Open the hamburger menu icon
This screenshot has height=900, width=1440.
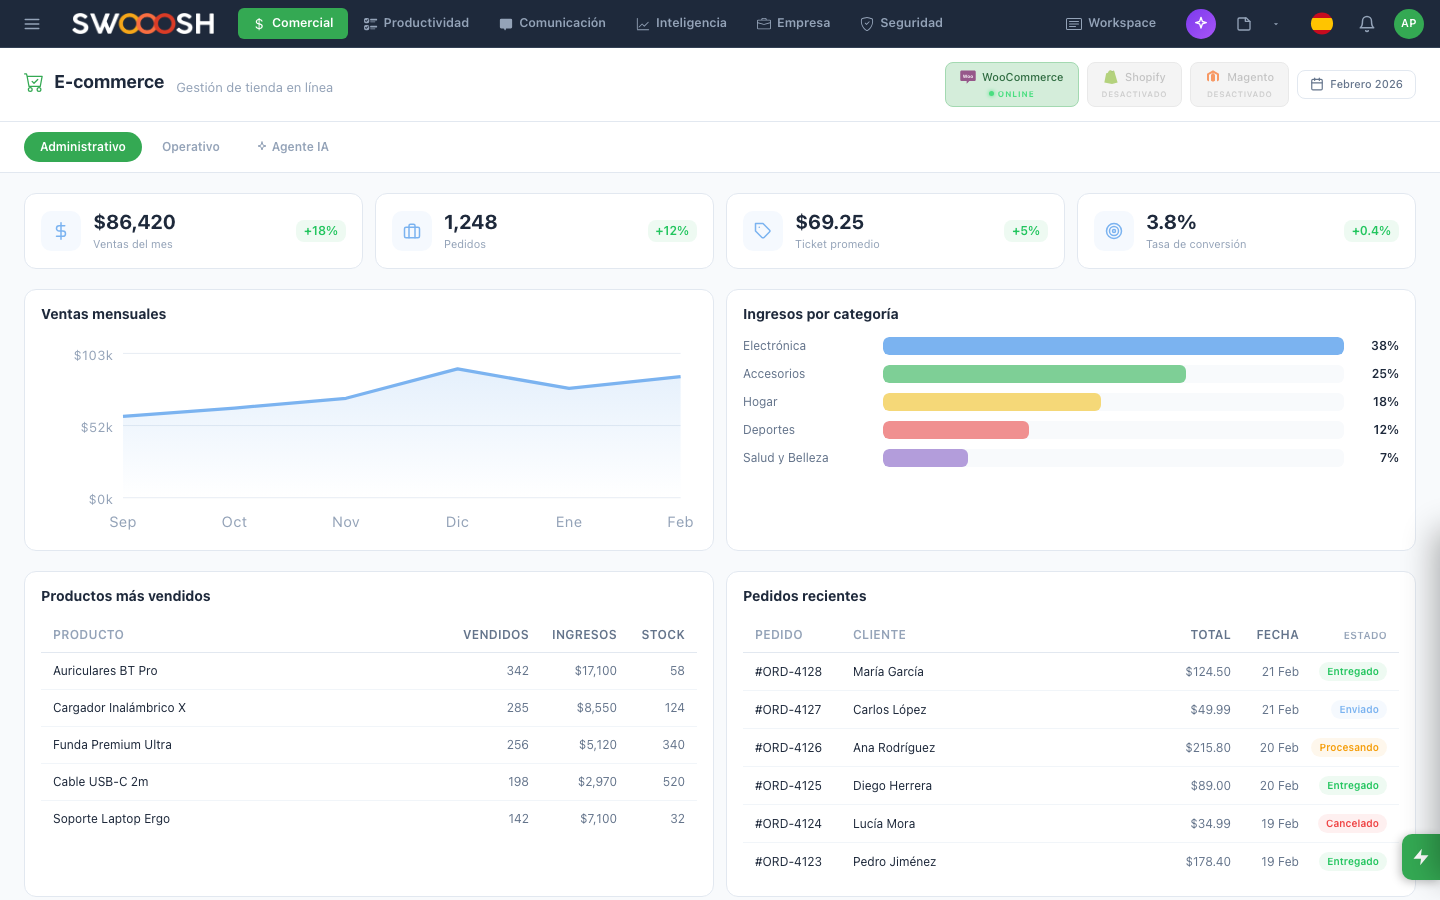pyautogui.click(x=32, y=24)
